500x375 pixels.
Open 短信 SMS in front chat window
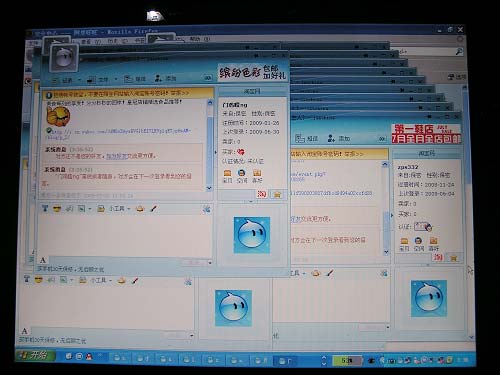[x=135, y=79]
